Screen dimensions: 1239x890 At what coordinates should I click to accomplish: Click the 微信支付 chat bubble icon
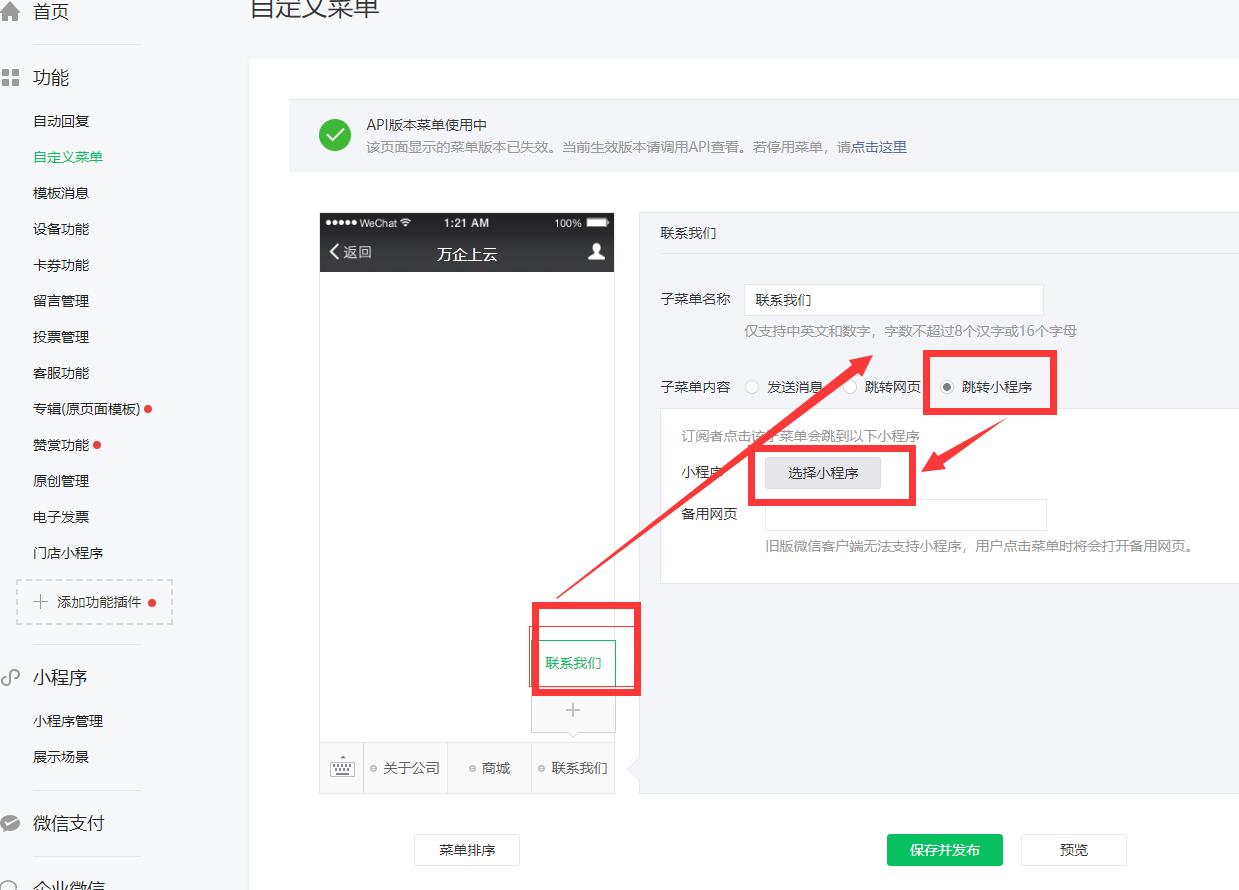tap(10, 824)
